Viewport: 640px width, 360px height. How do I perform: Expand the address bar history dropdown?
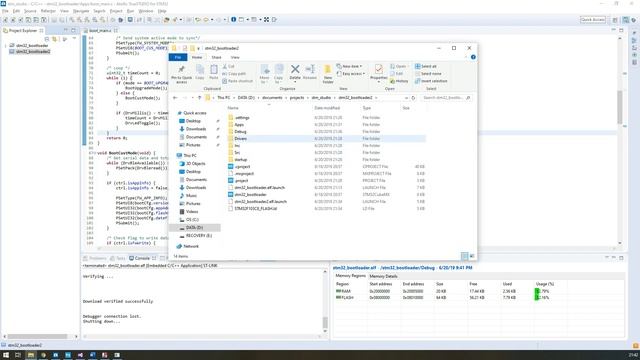tap(406, 98)
